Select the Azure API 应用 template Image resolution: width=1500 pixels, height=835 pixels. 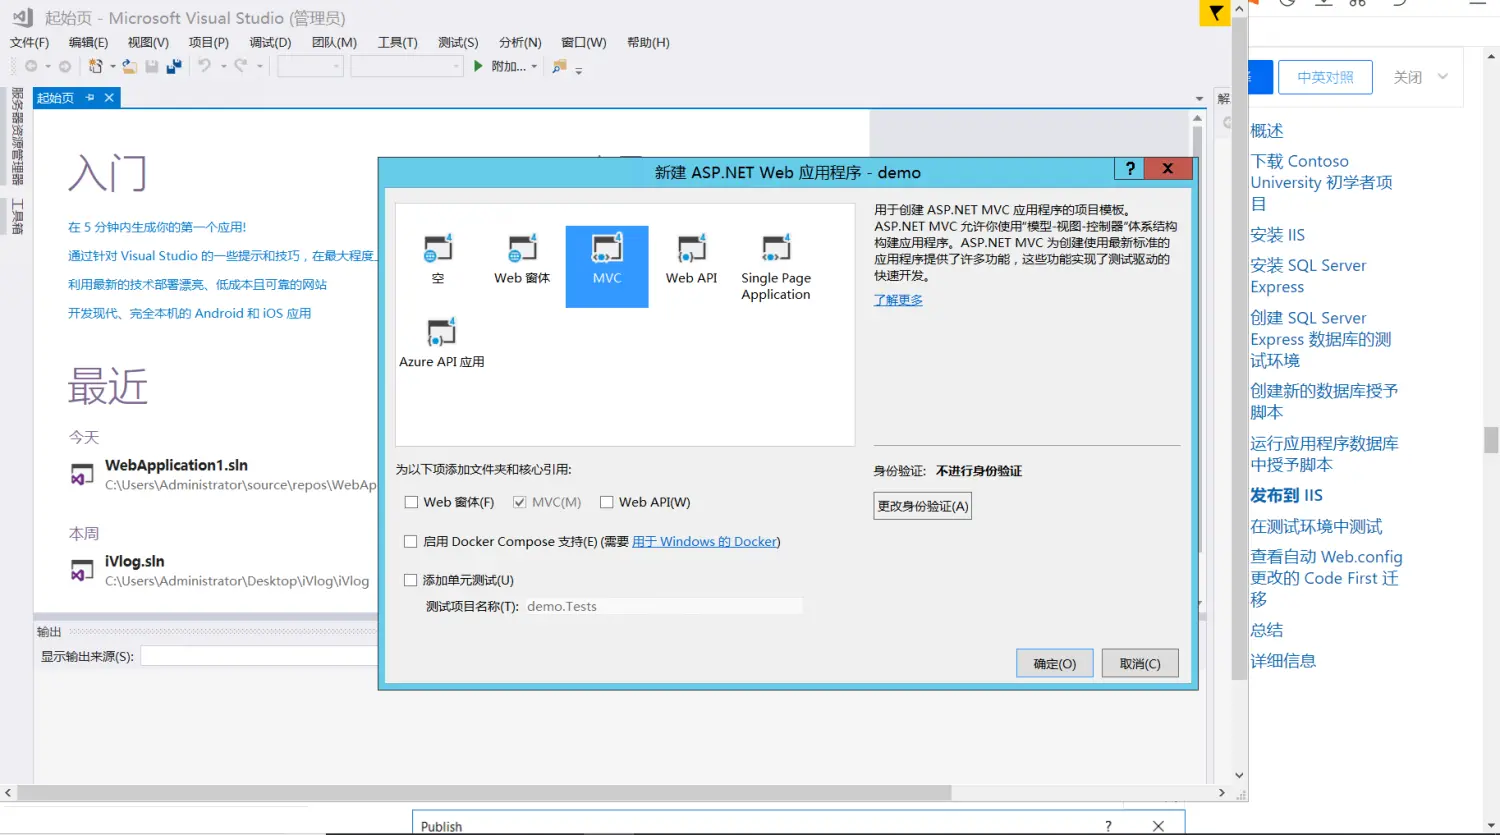[x=442, y=343]
